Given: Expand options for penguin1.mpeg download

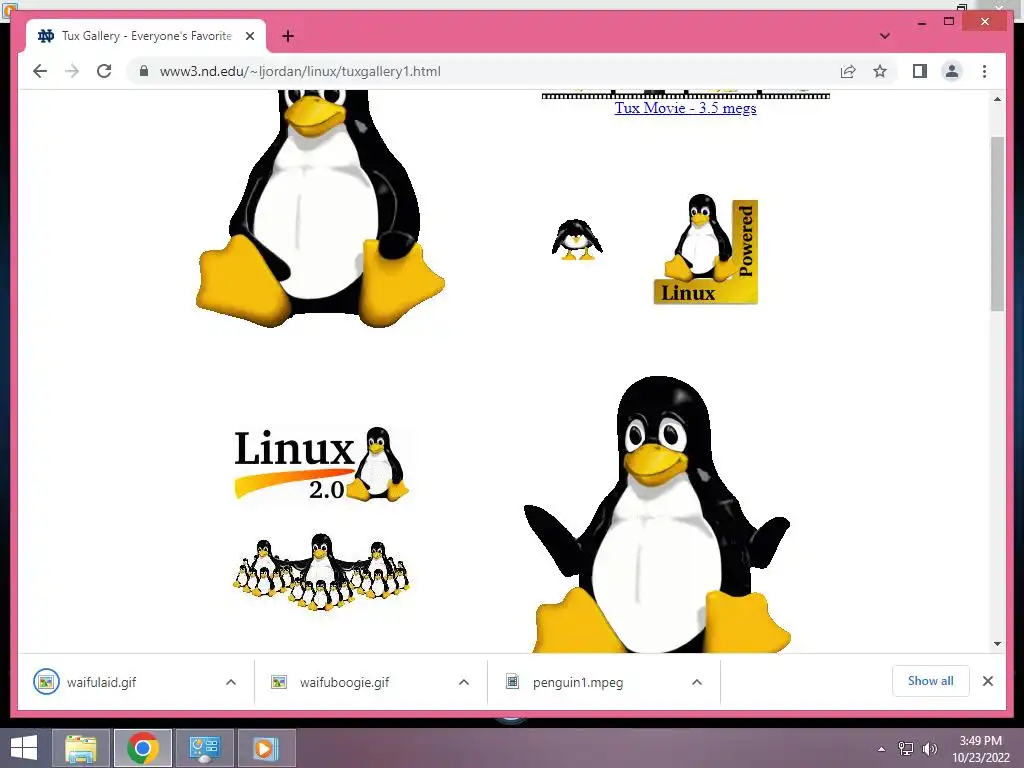Looking at the screenshot, I should 697,682.
